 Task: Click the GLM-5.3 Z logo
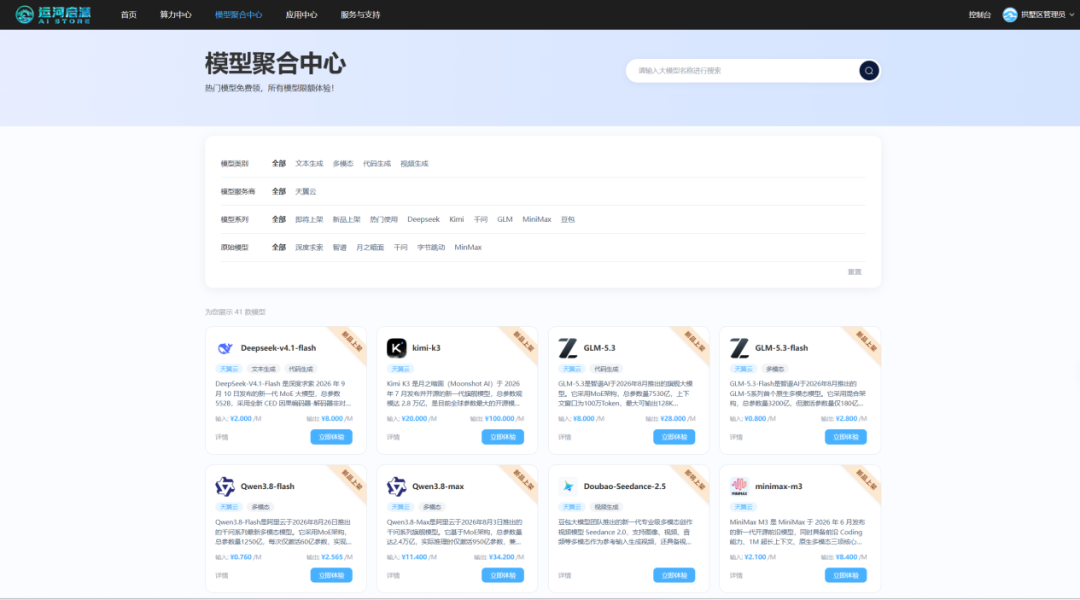click(568, 348)
